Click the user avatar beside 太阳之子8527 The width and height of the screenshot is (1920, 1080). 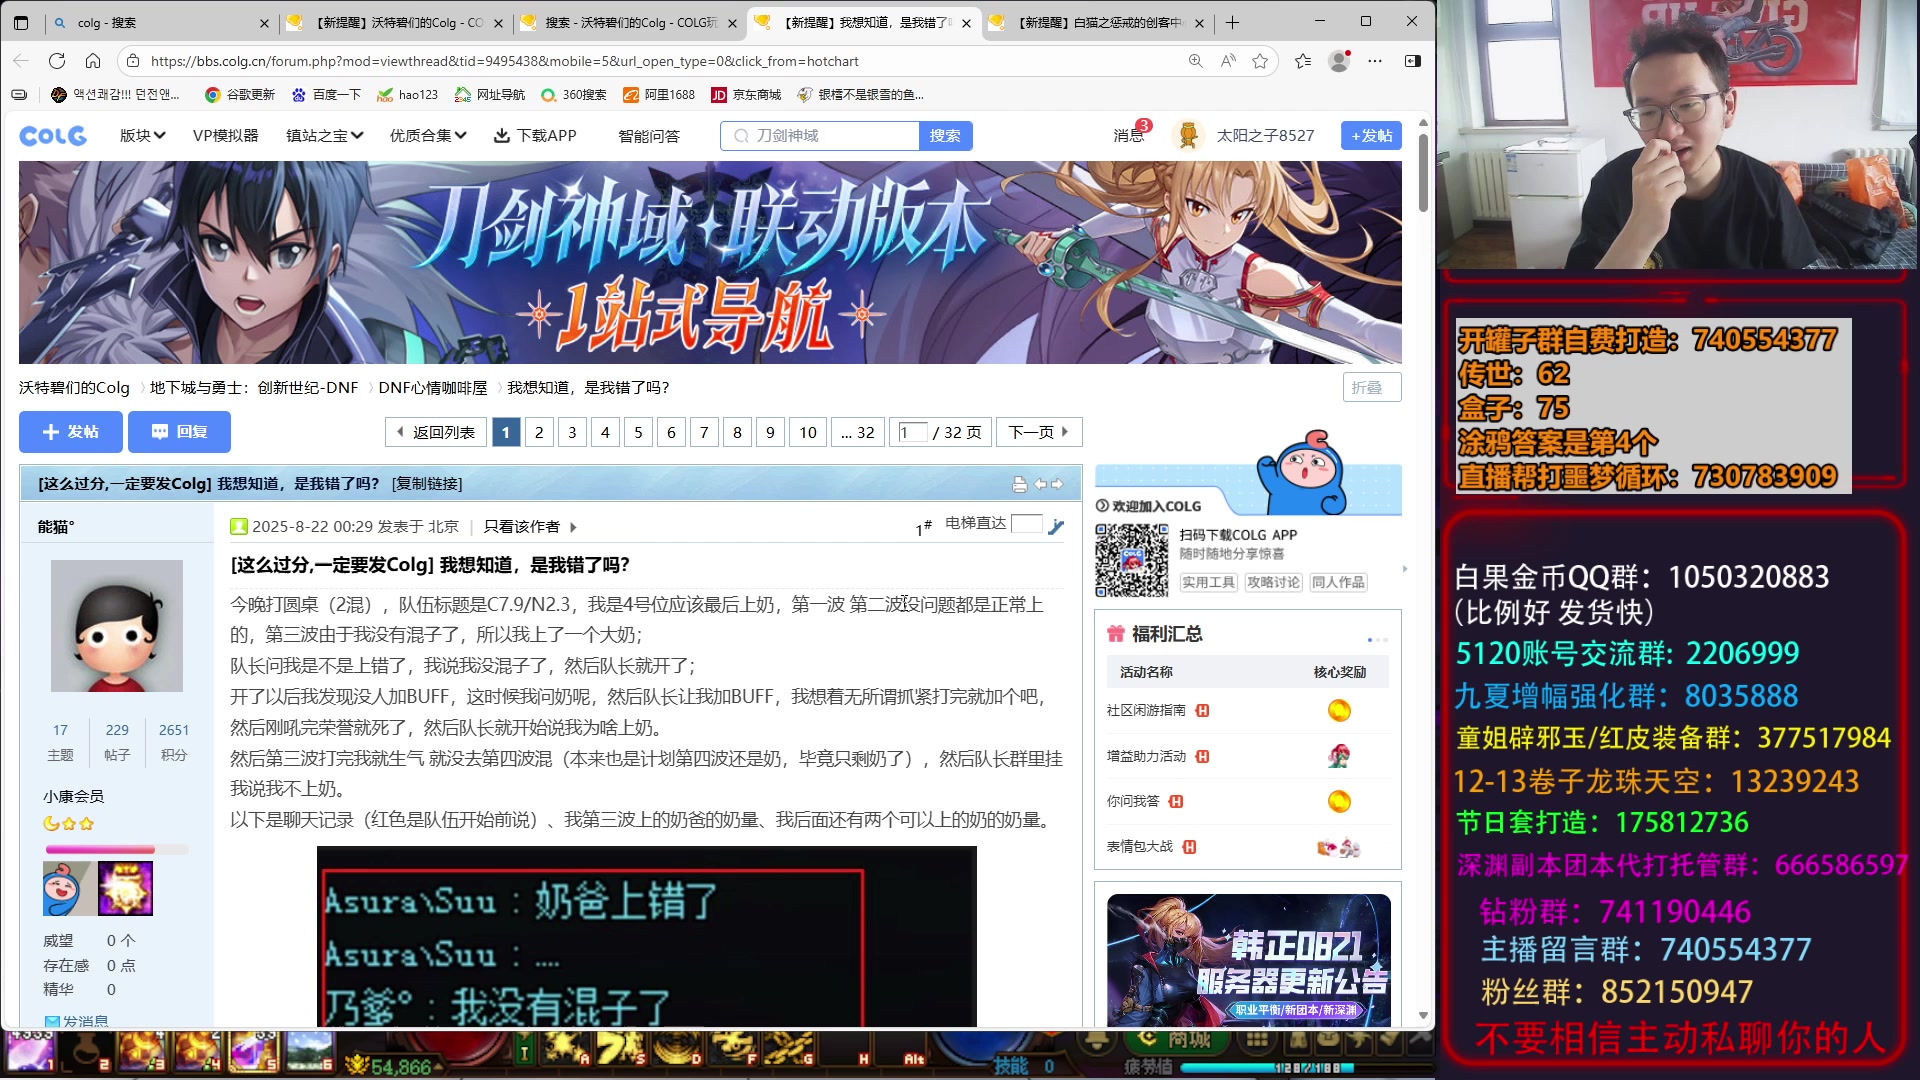click(x=1188, y=135)
